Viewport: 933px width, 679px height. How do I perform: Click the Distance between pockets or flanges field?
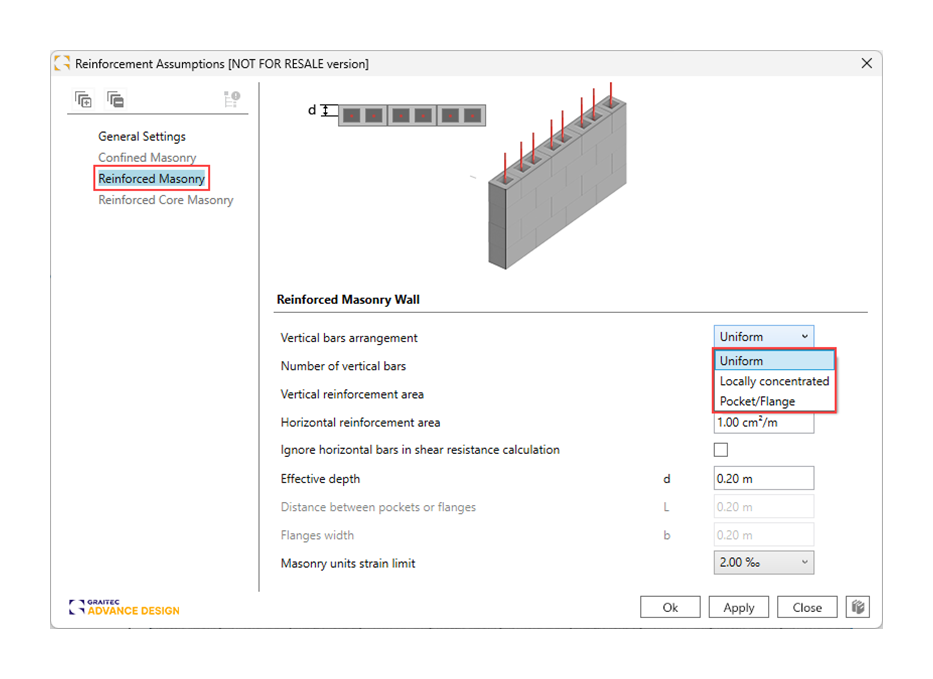[763, 507]
